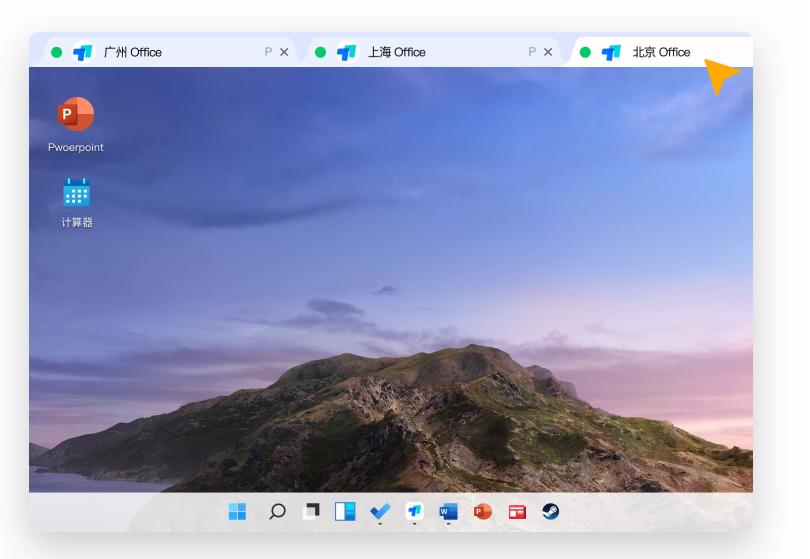Launch Steam from the taskbar
810x559 pixels.
551,512
